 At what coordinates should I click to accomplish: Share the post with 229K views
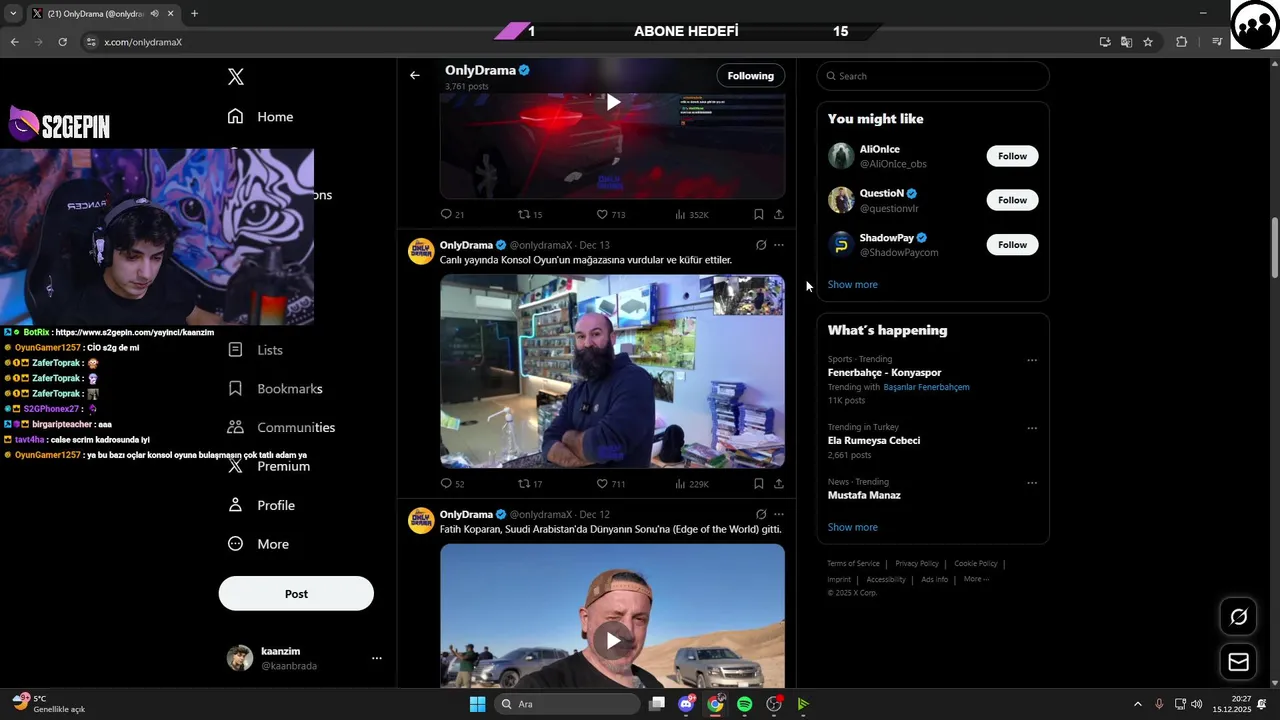coord(779,484)
